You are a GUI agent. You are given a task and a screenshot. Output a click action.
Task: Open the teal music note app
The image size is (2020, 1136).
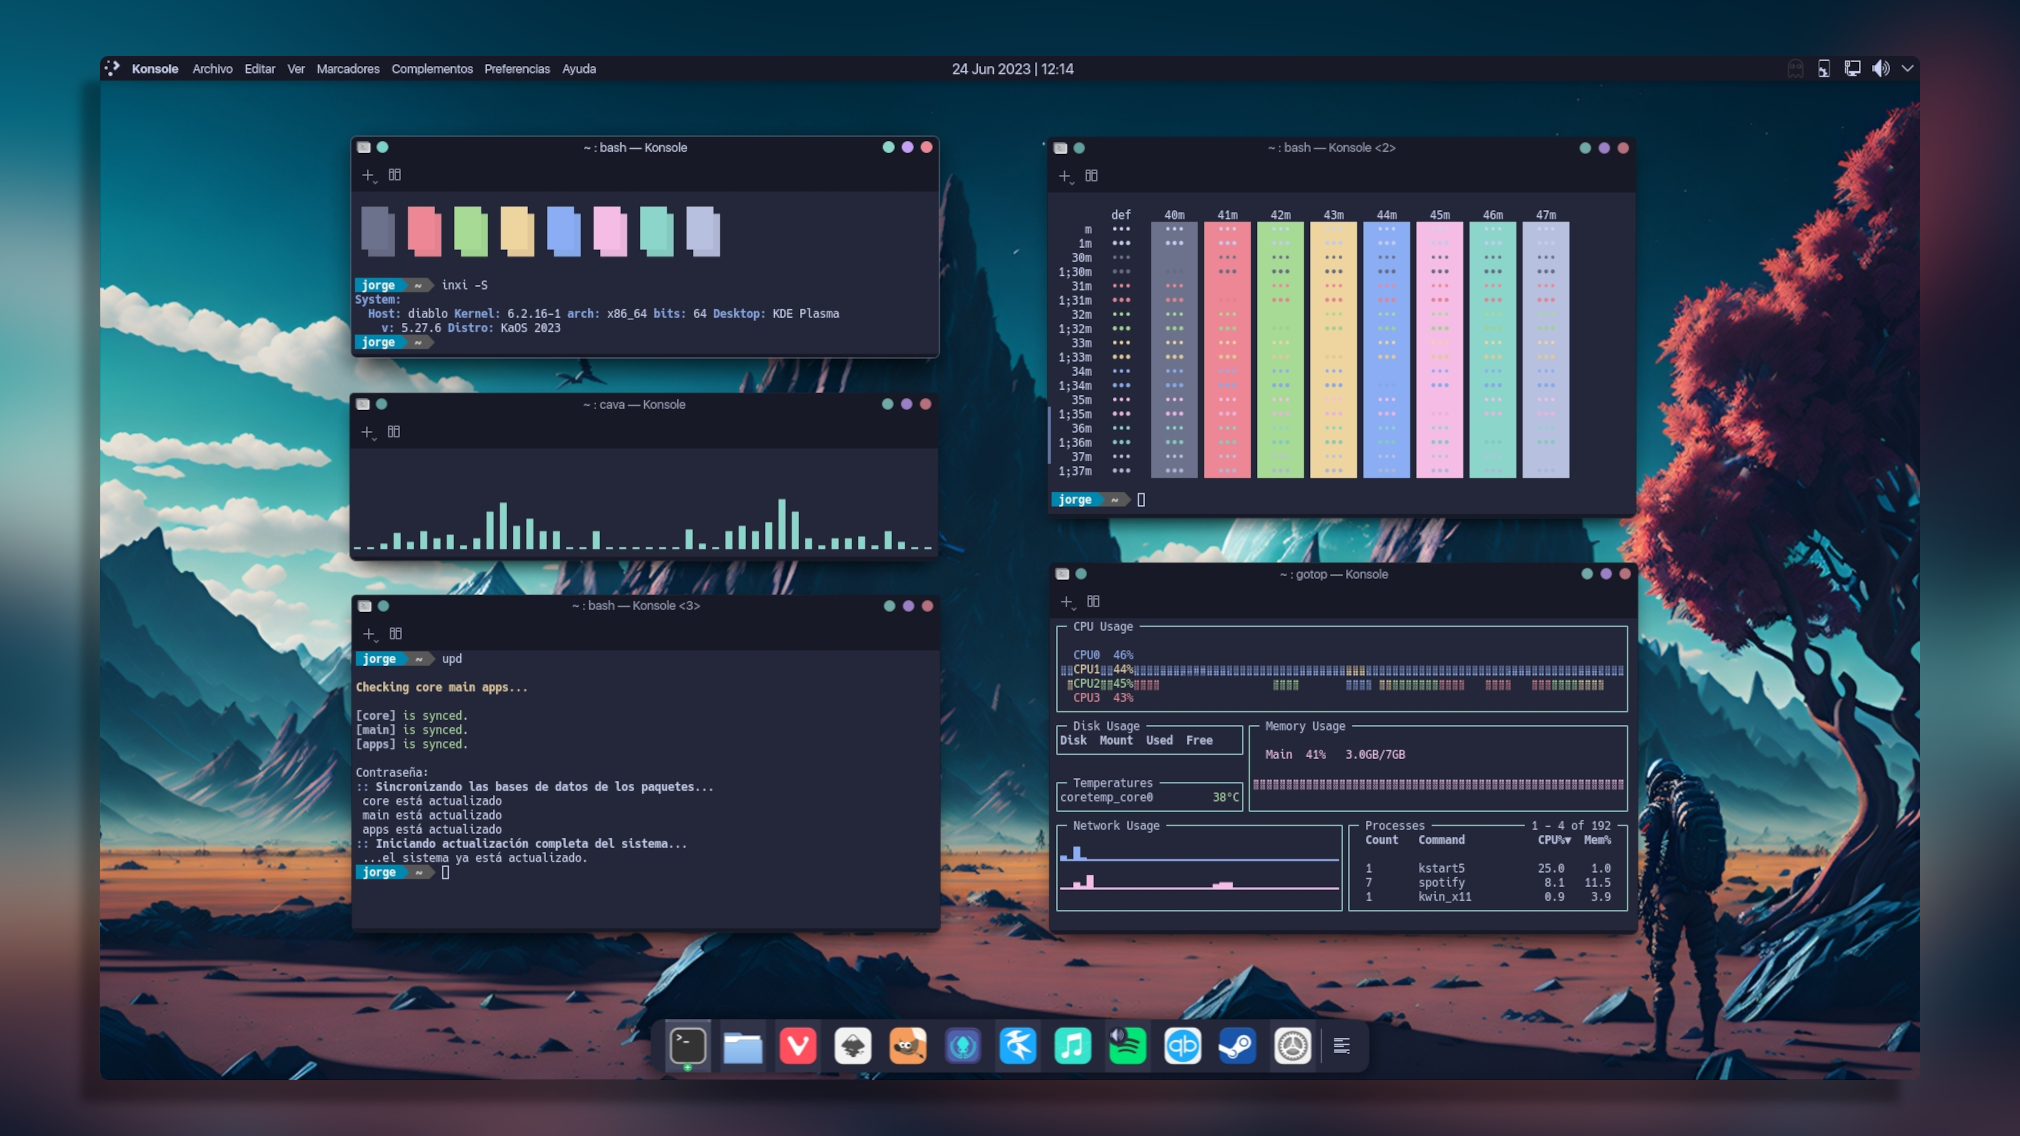point(1073,1046)
